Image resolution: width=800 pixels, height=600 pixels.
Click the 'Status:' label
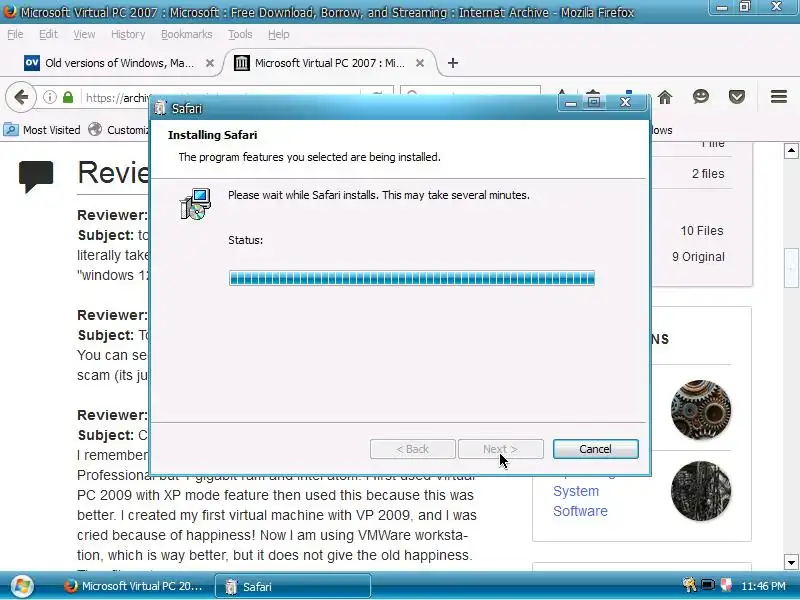point(245,240)
